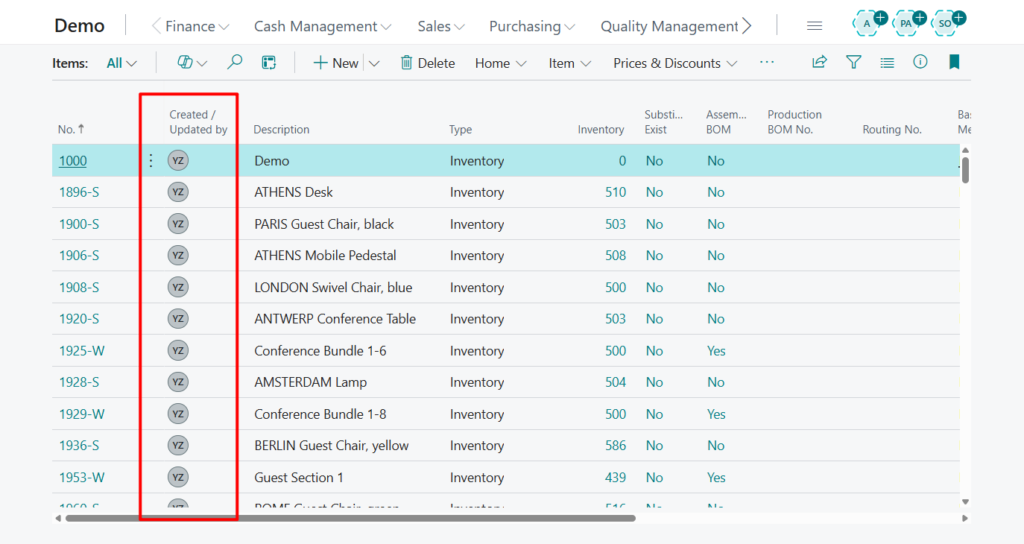1024x544 pixels.
Task: Open the Prices & Discounts dropdown
Action: [674, 63]
